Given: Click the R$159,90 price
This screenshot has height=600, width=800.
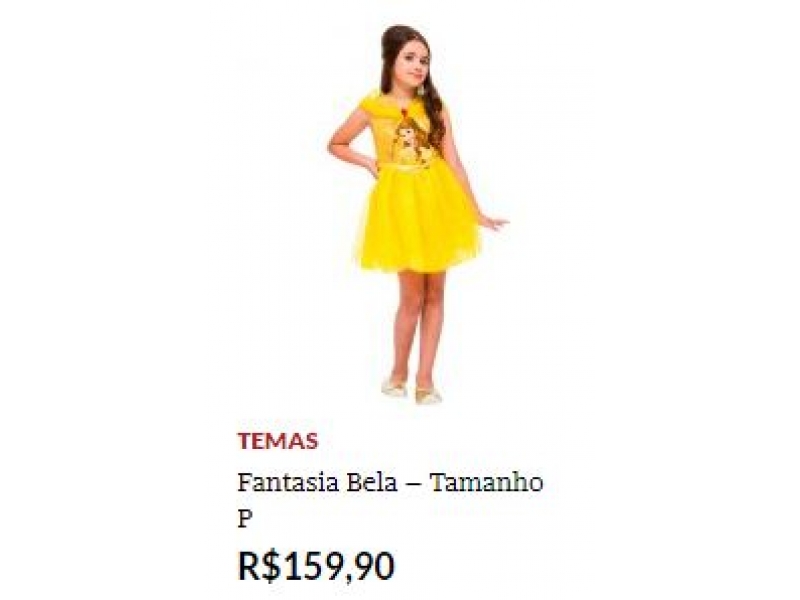Looking at the screenshot, I should click(316, 566).
